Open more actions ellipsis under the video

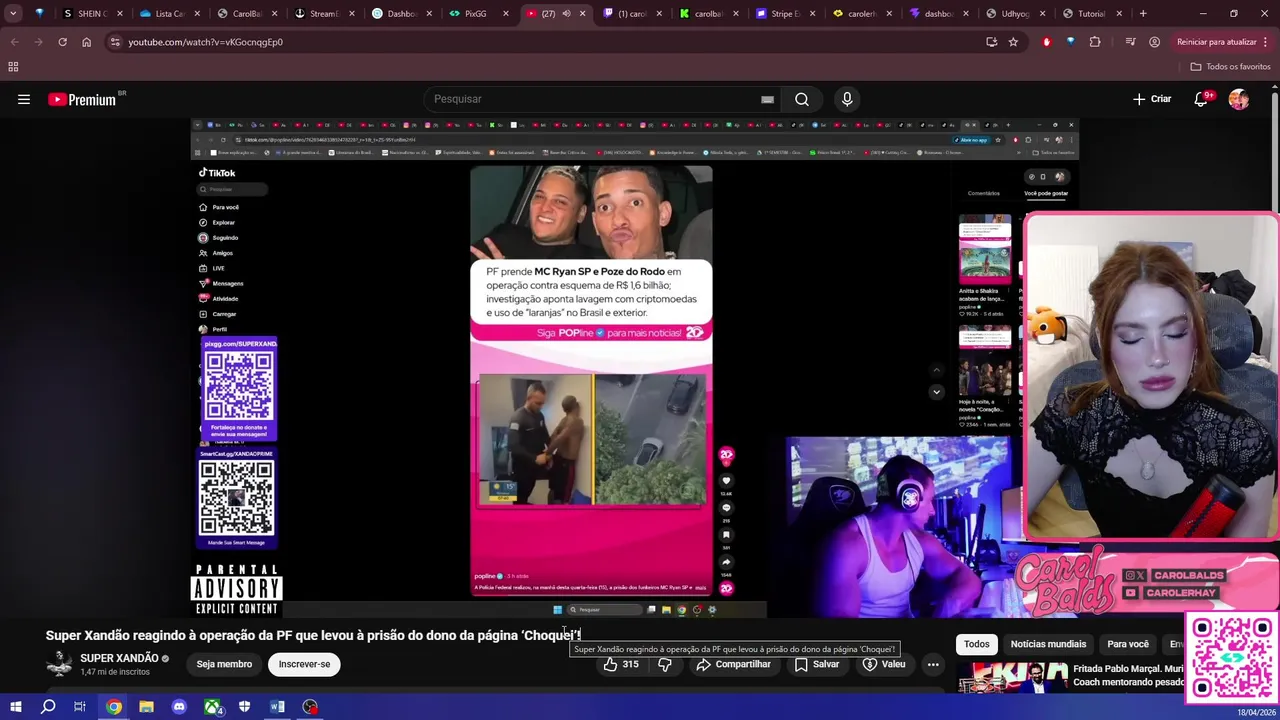(x=933, y=664)
